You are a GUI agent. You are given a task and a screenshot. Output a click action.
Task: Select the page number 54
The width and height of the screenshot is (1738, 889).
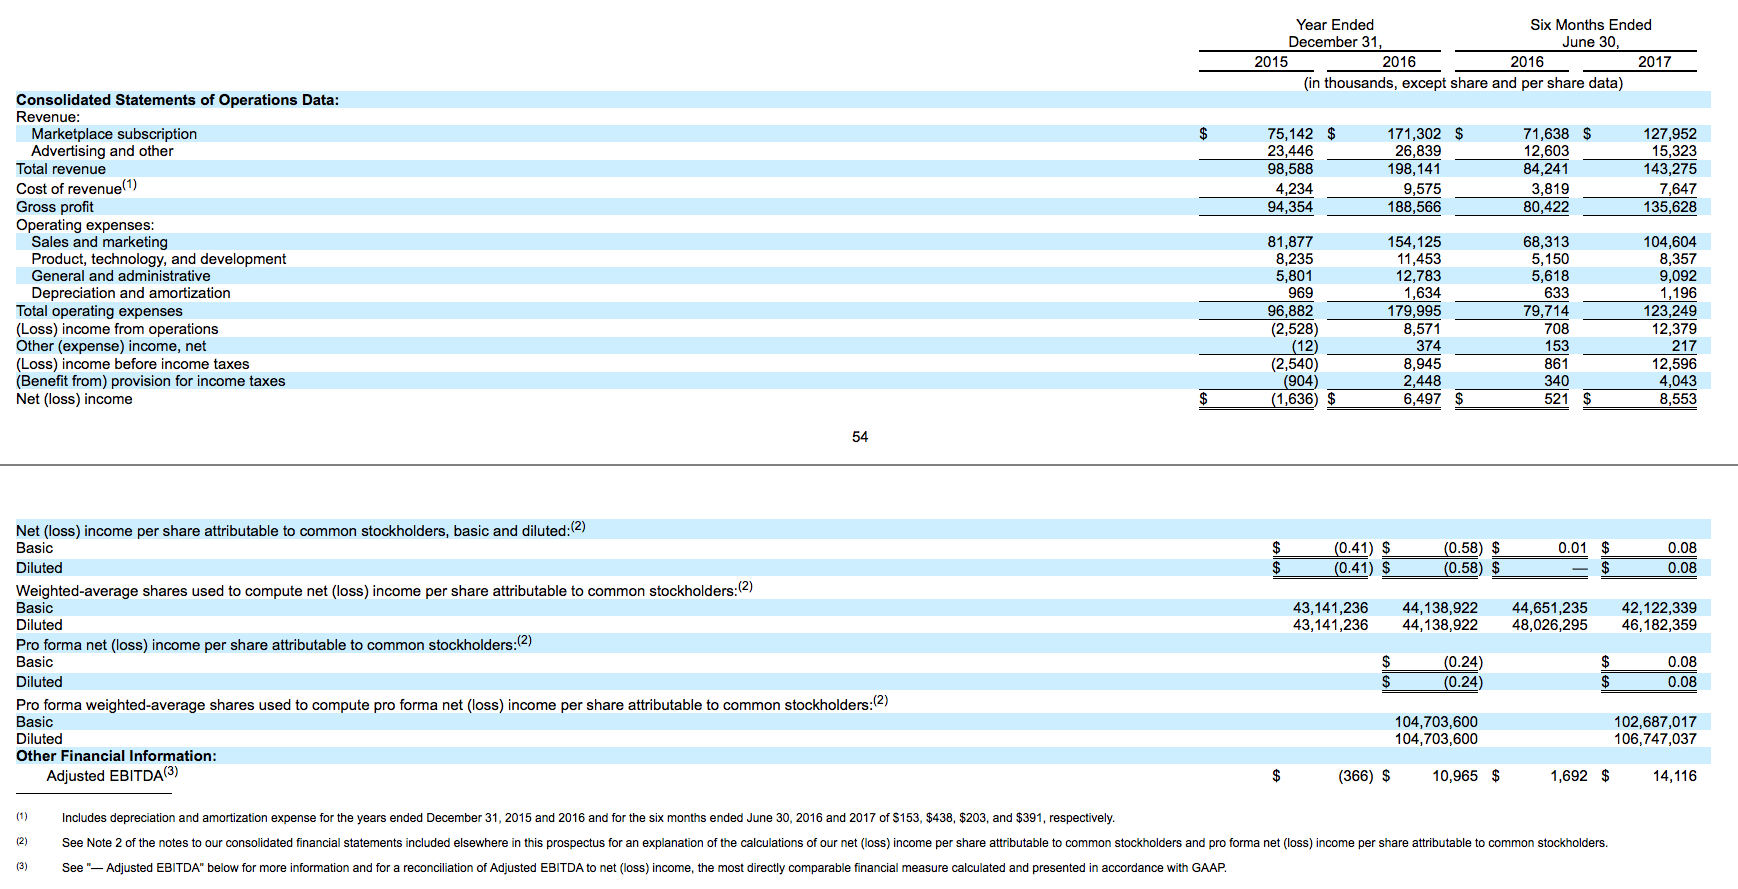click(x=860, y=437)
